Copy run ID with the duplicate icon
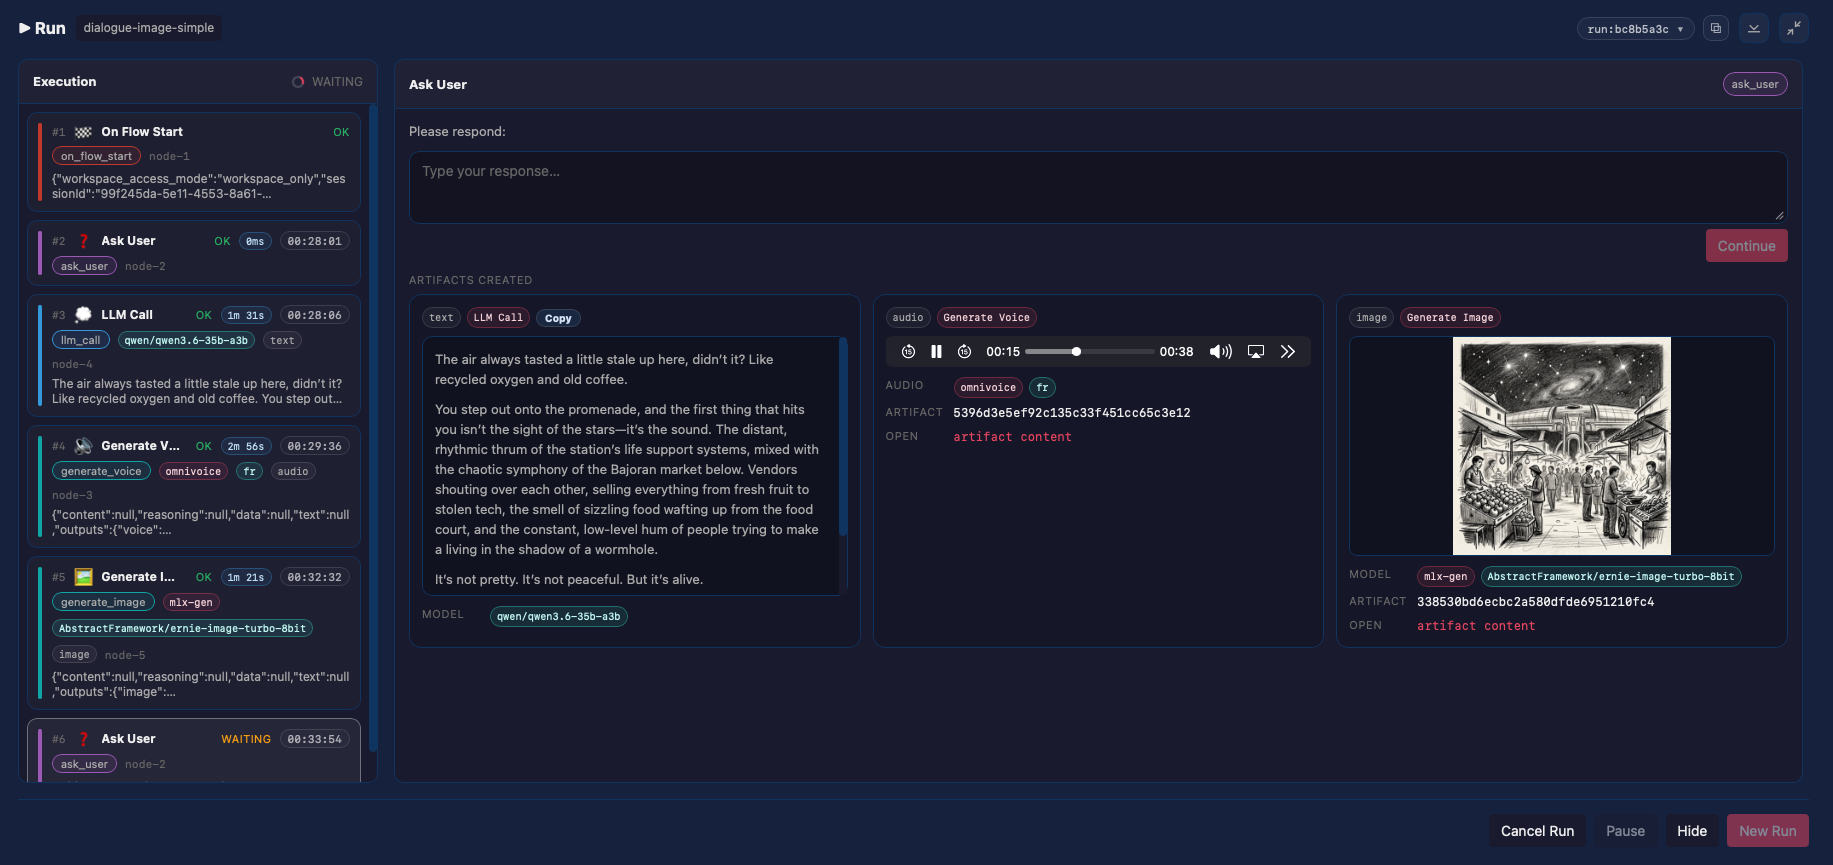The height and width of the screenshot is (865, 1833). pyautogui.click(x=1716, y=28)
